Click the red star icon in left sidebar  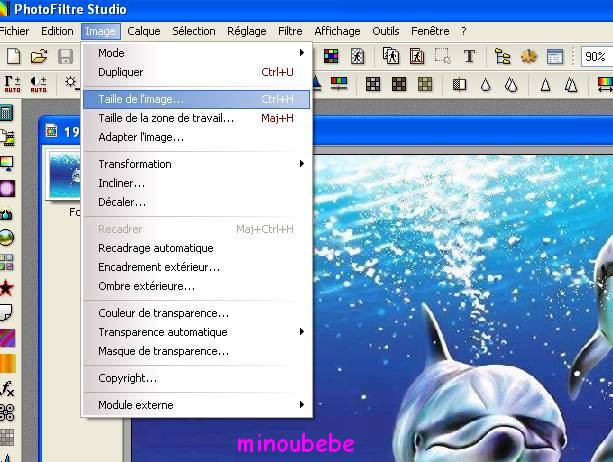(8, 288)
